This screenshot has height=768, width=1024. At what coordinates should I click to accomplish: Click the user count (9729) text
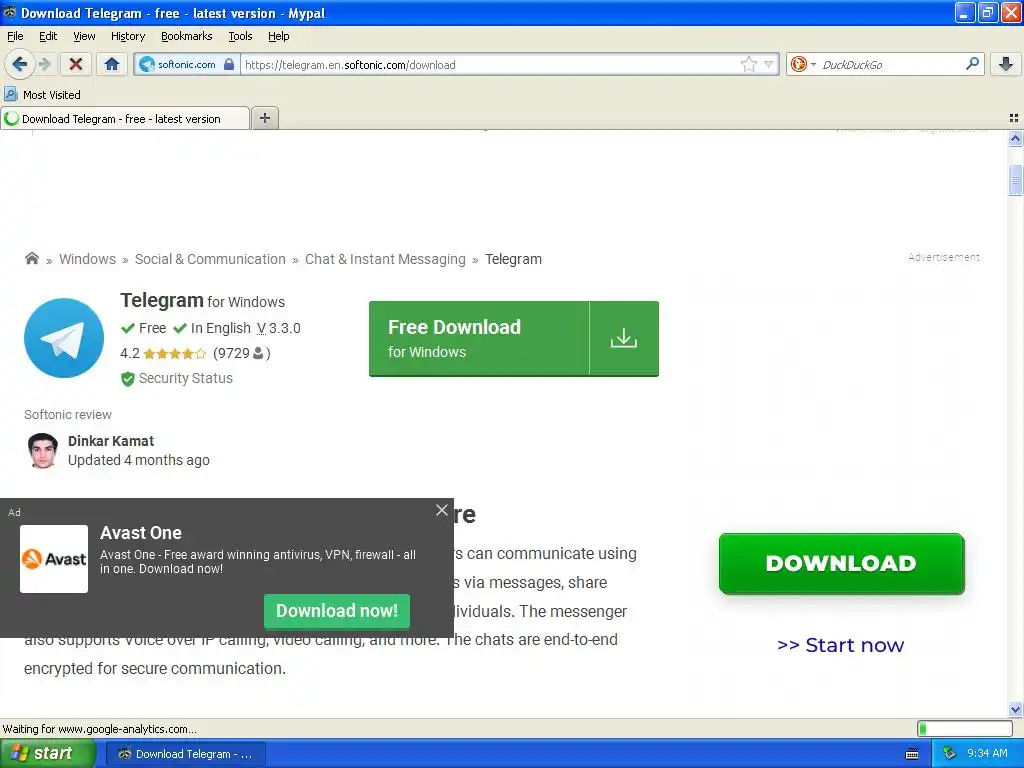point(242,353)
